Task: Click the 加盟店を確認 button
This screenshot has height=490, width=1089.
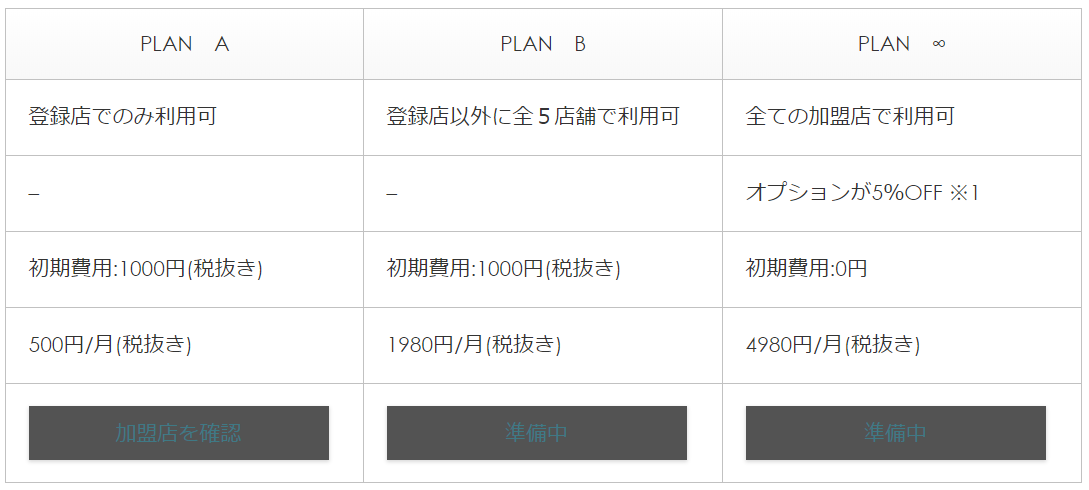Action: pos(178,433)
